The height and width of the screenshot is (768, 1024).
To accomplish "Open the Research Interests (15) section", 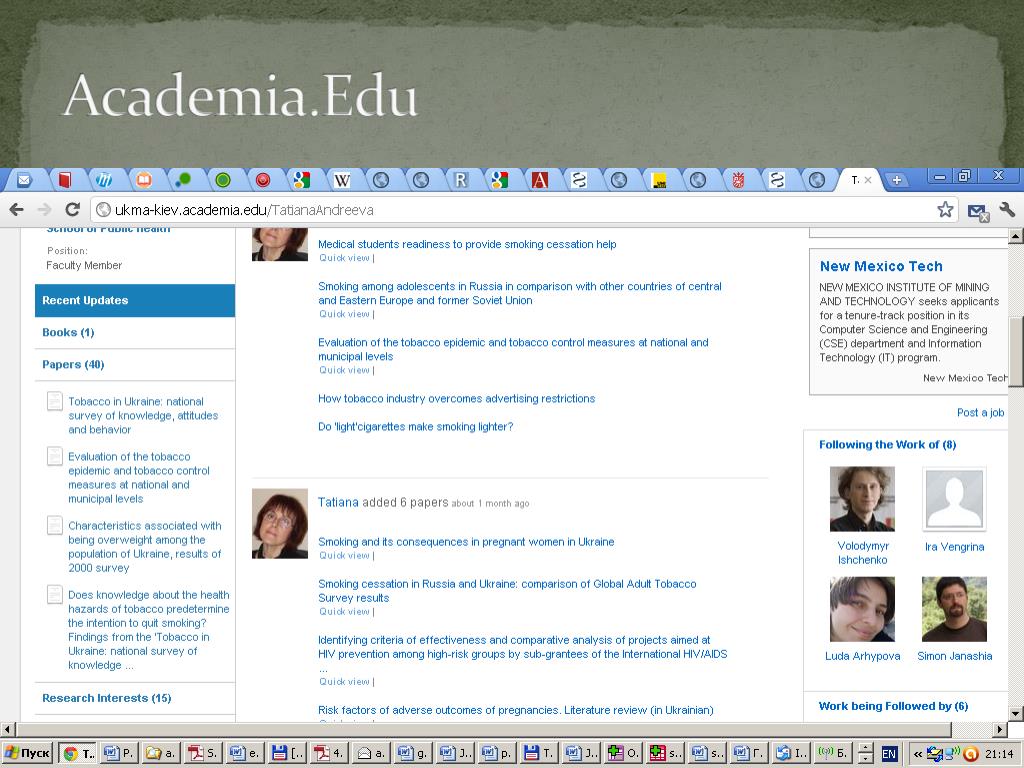I will point(106,698).
